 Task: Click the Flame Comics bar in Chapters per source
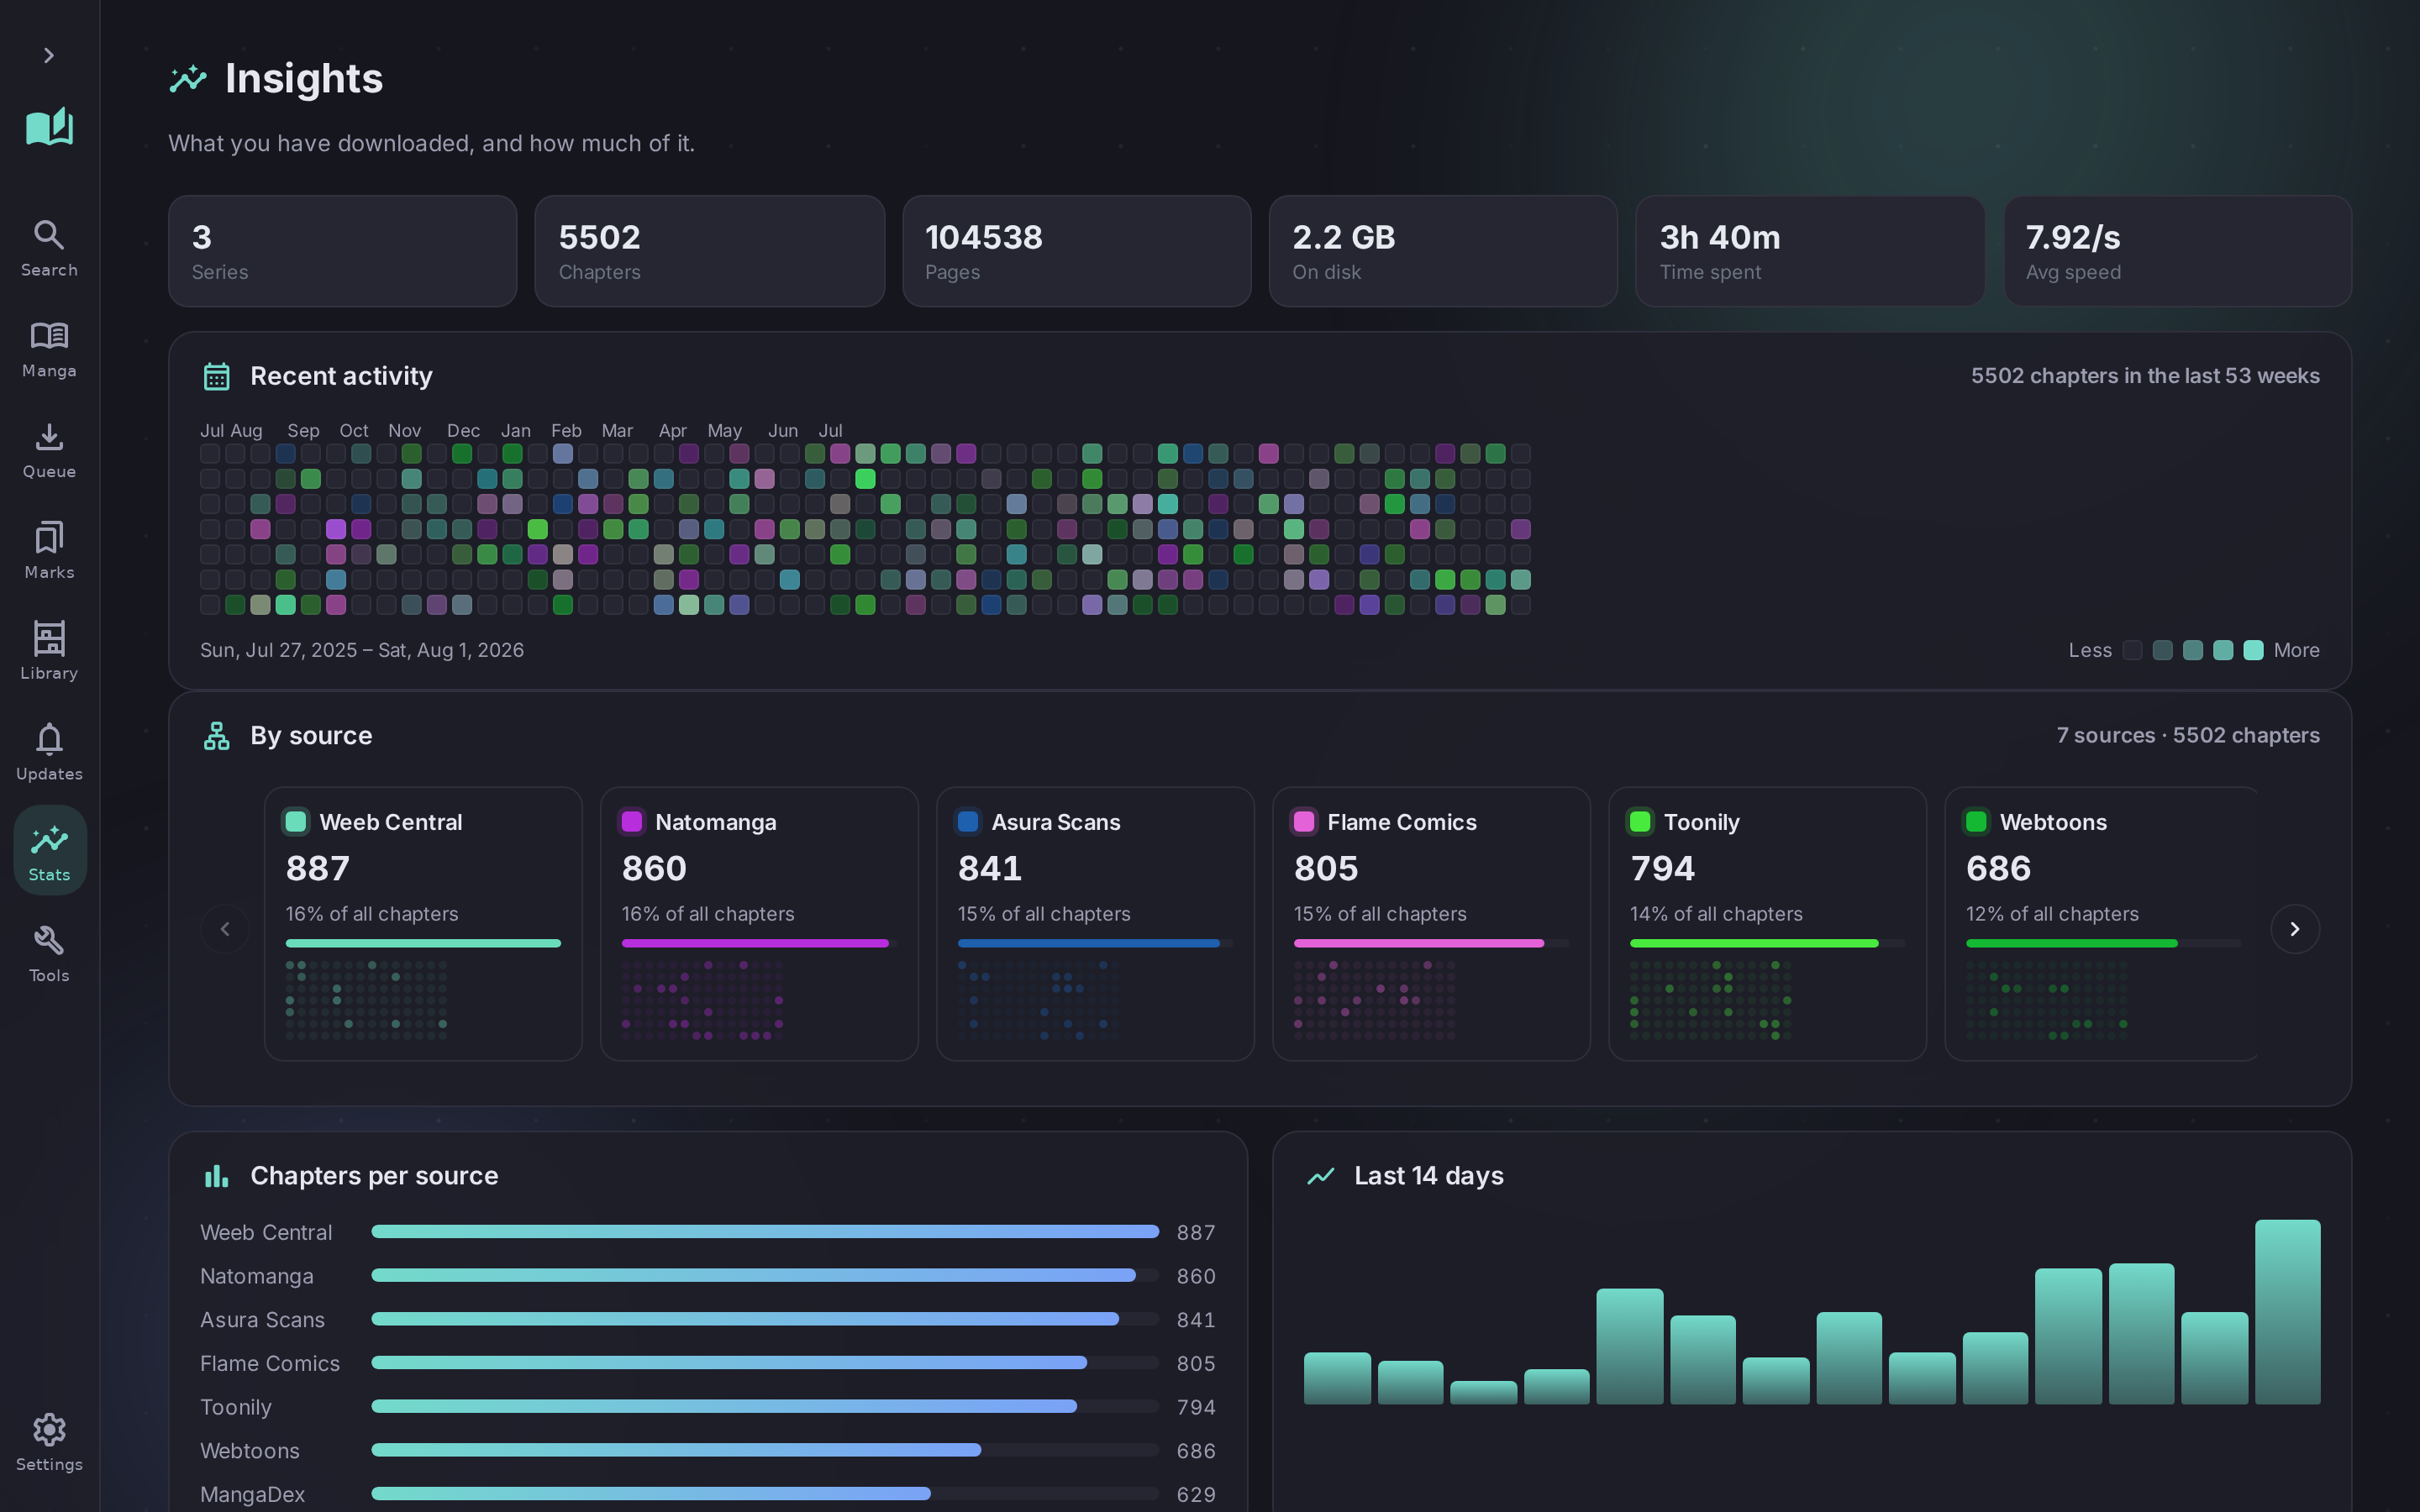click(729, 1363)
